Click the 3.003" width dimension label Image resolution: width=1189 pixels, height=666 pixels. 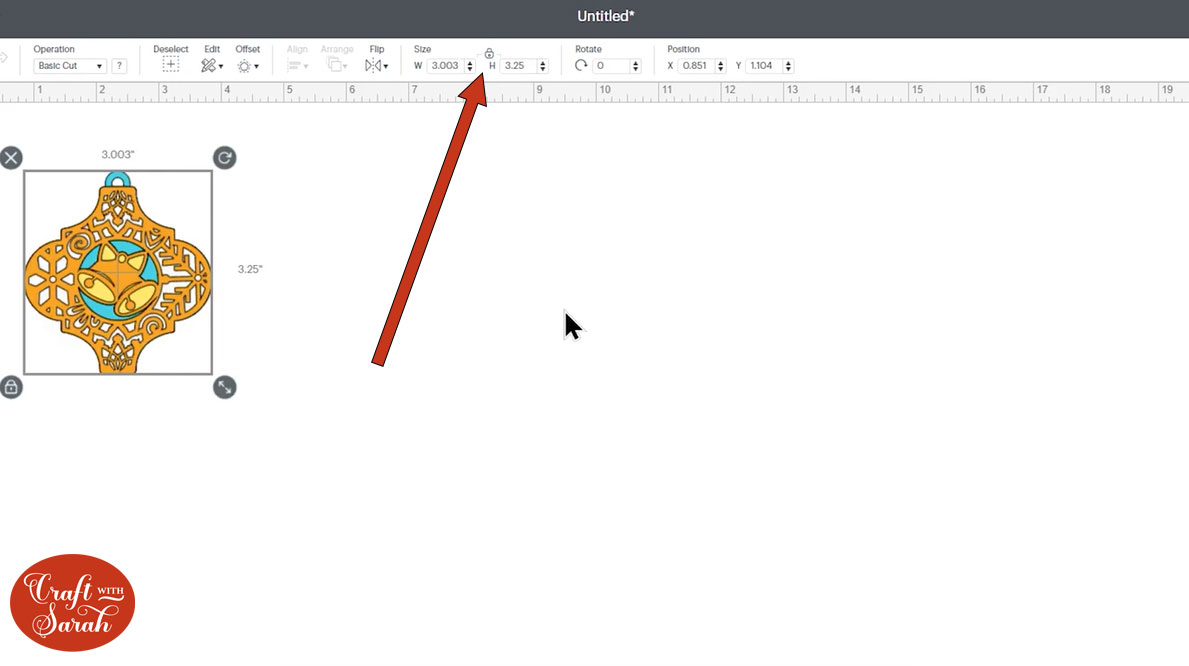click(118, 155)
